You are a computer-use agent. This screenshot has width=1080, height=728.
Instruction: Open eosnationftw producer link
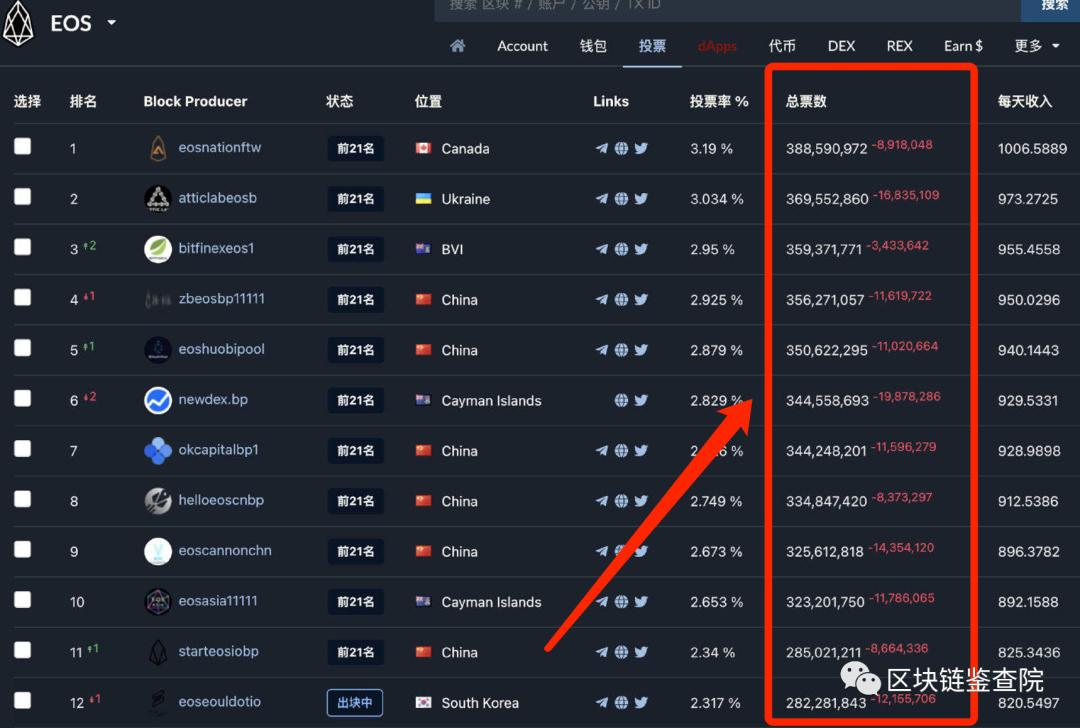pyautogui.click(x=220, y=147)
